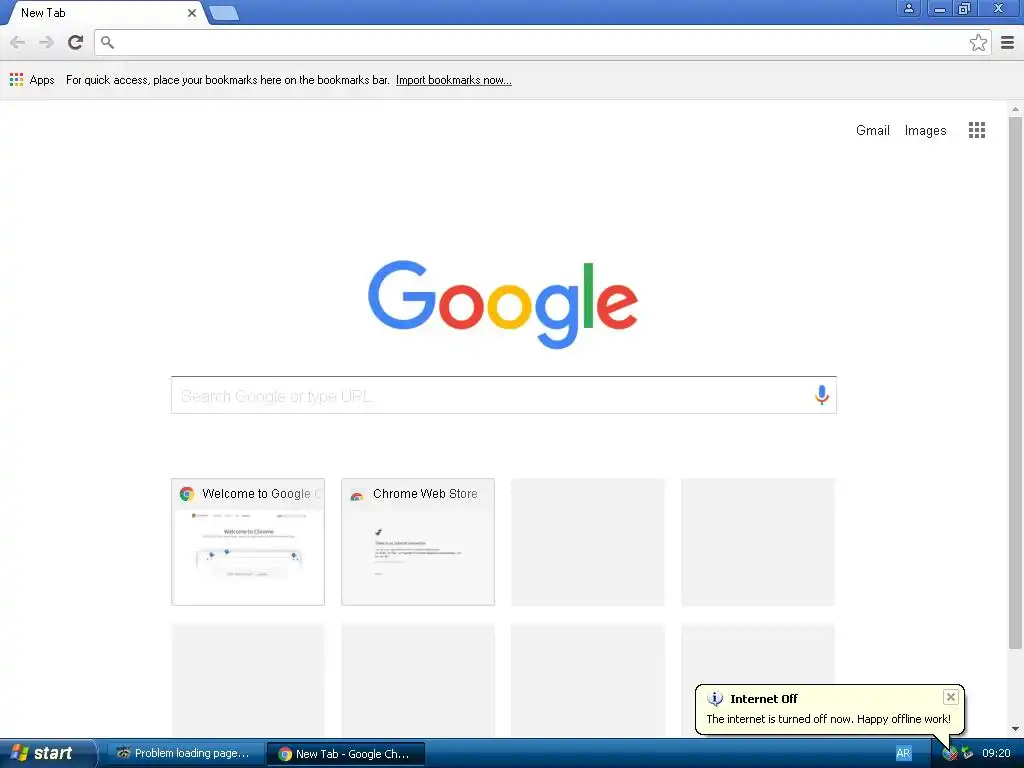Dismiss the Internet Off balloon notification

(x=950, y=697)
